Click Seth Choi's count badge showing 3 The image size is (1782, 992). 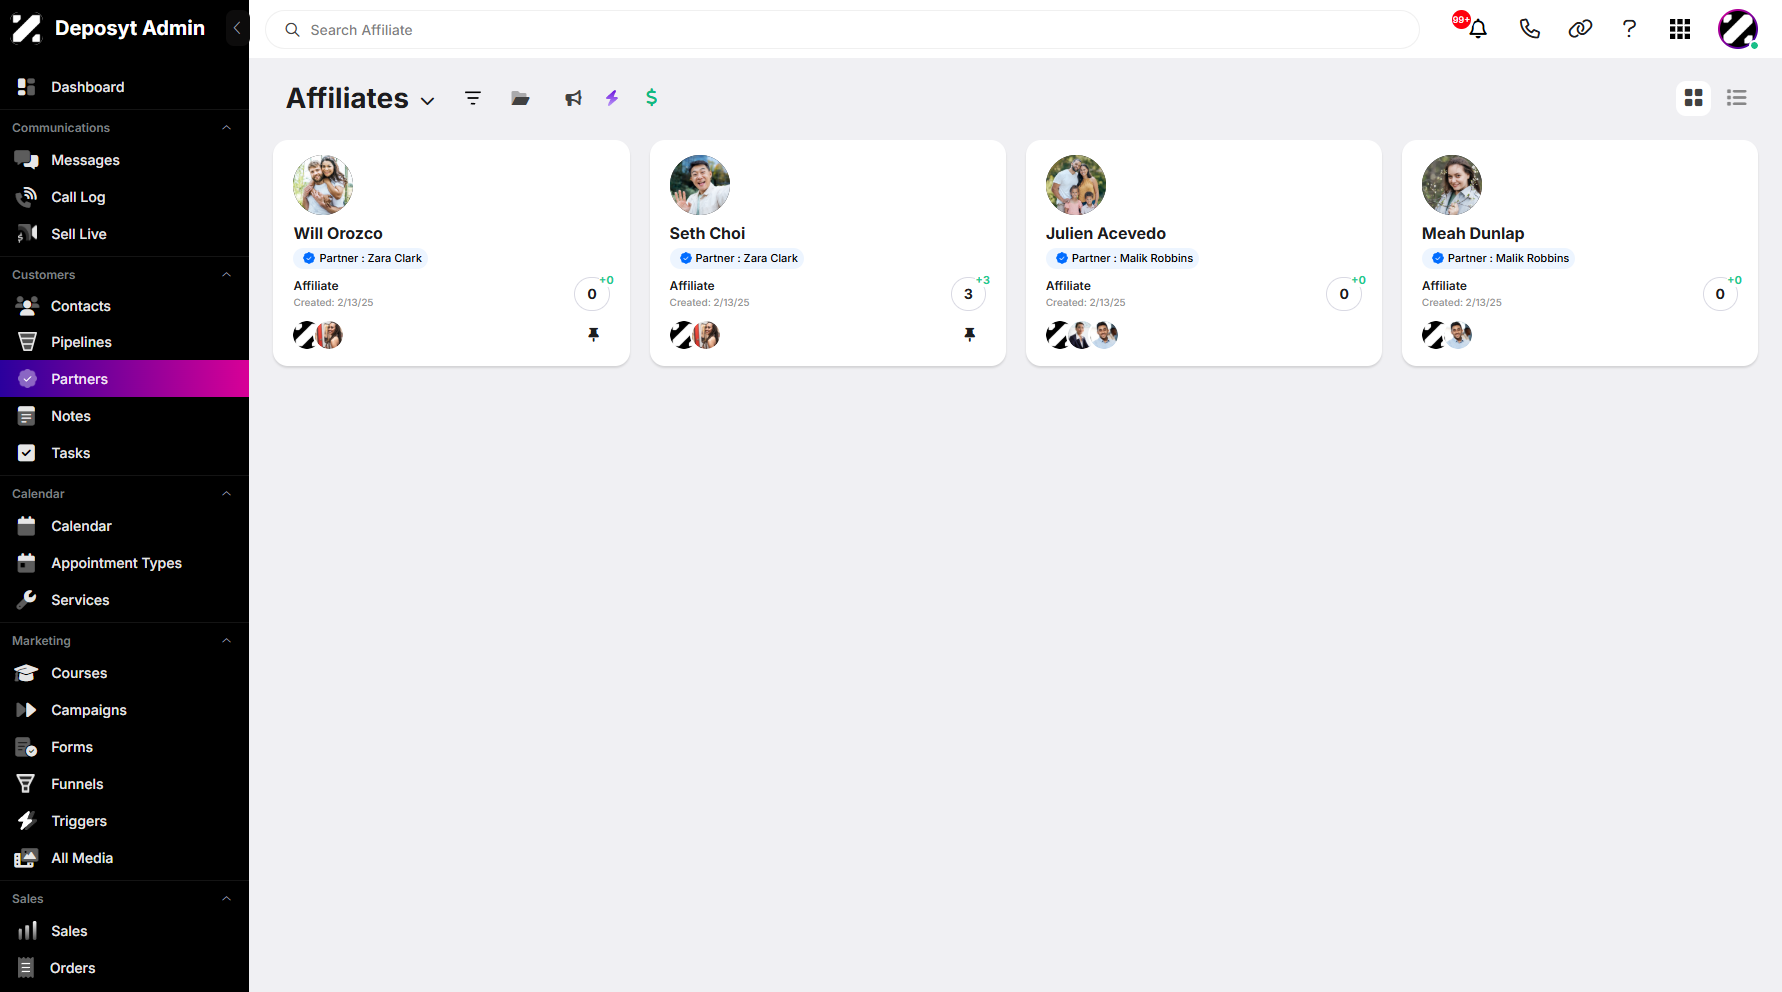point(968,294)
